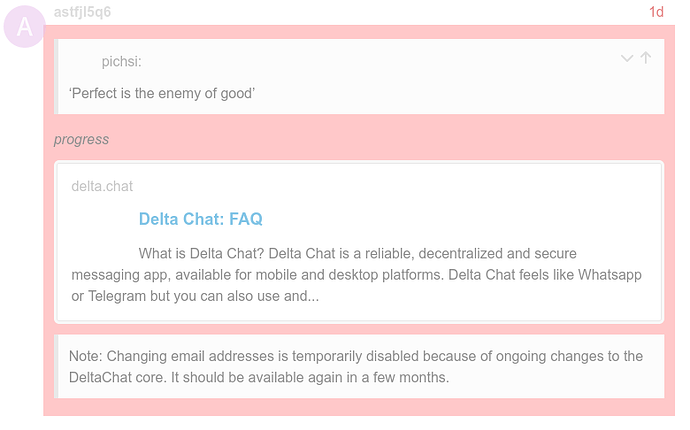
Task: Expand the quoted pichsi post
Action: coord(627,59)
